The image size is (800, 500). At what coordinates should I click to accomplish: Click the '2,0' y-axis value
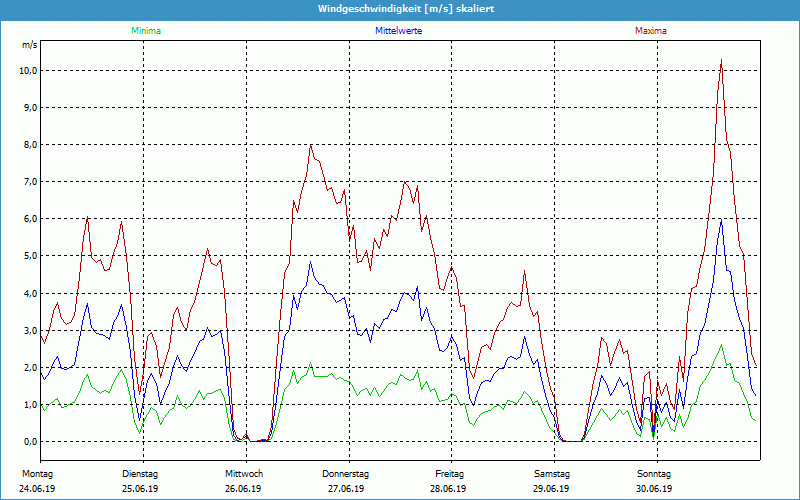point(30,367)
